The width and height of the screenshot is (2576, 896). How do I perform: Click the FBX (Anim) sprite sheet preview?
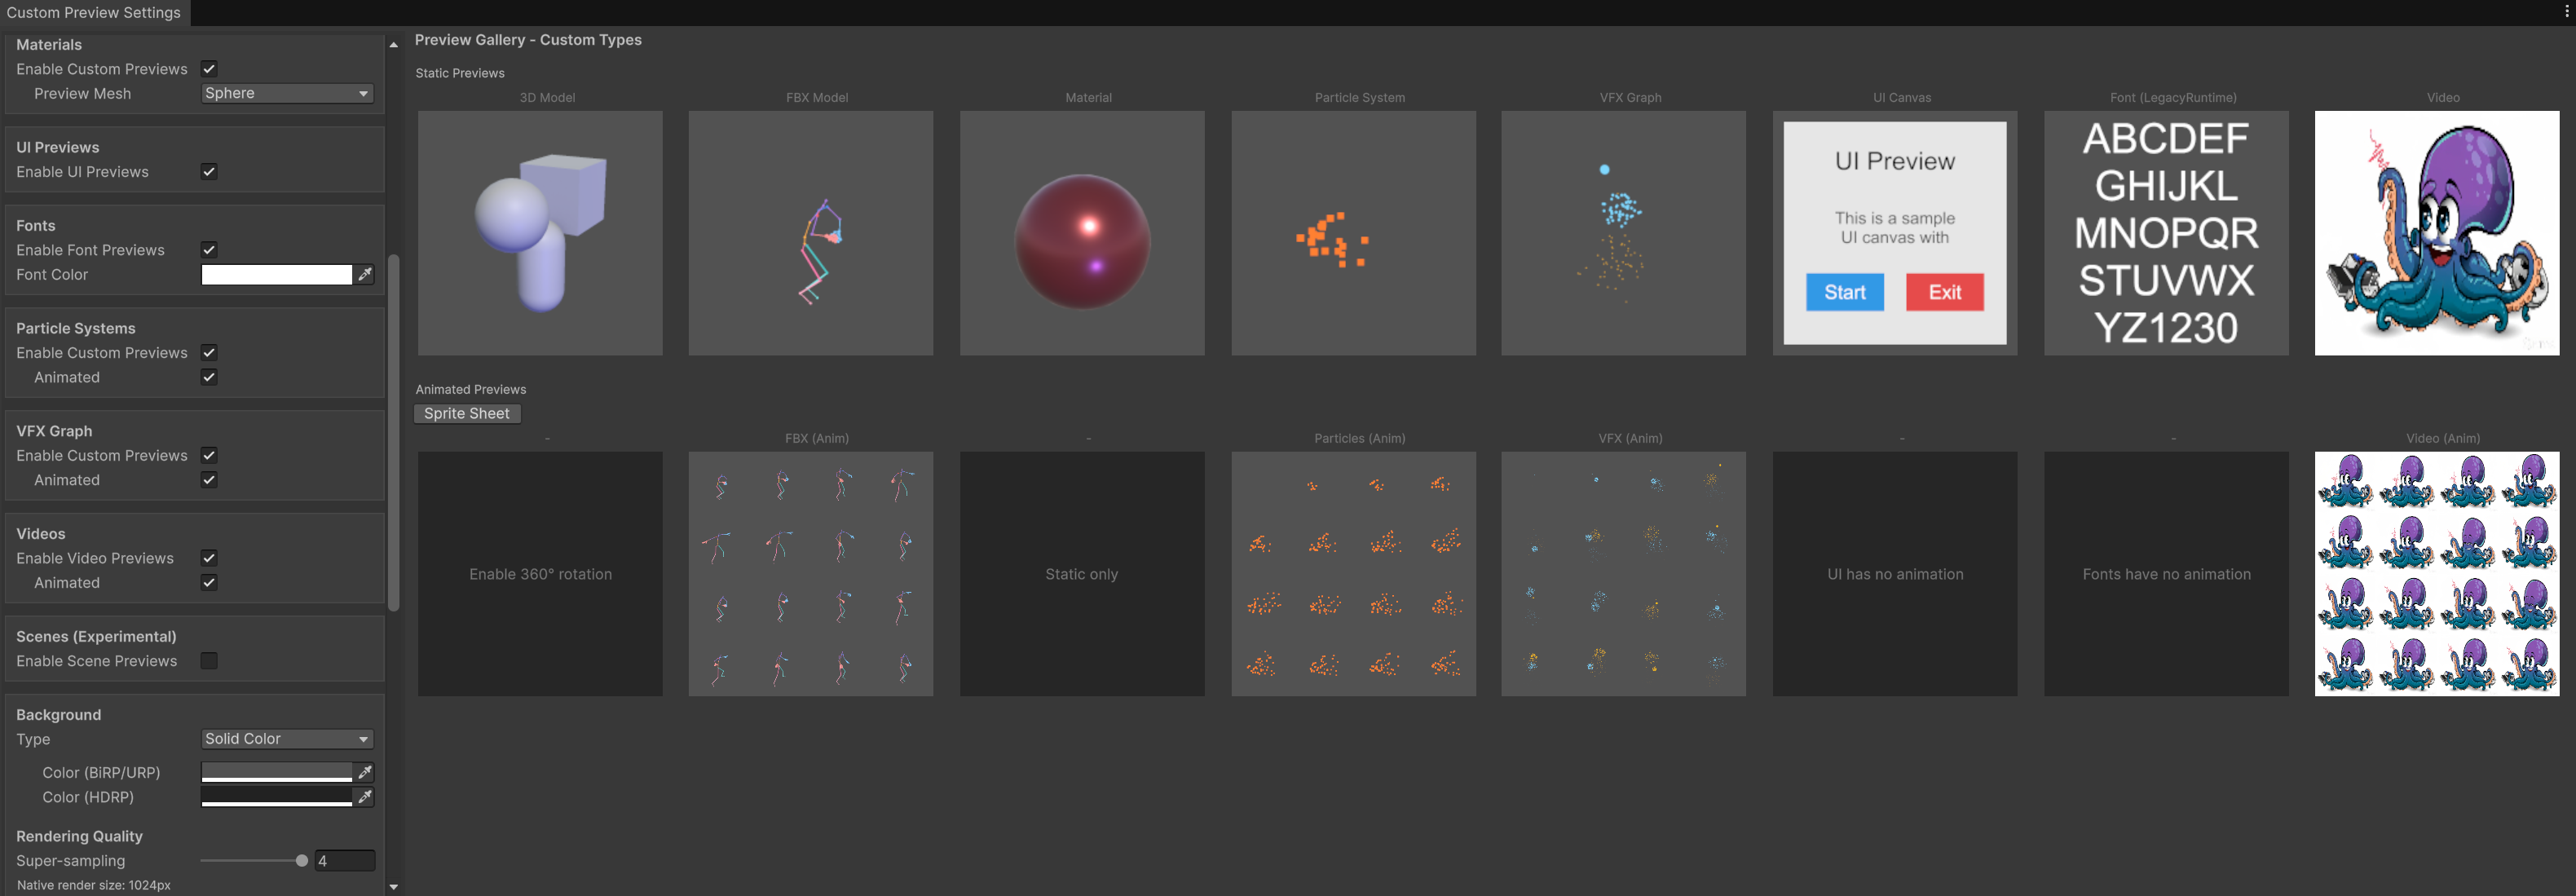click(811, 574)
